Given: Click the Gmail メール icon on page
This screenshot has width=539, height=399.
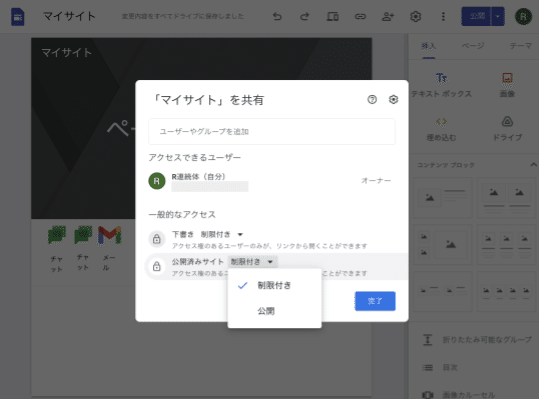Looking at the screenshot, I should click(x=109, y=235).
